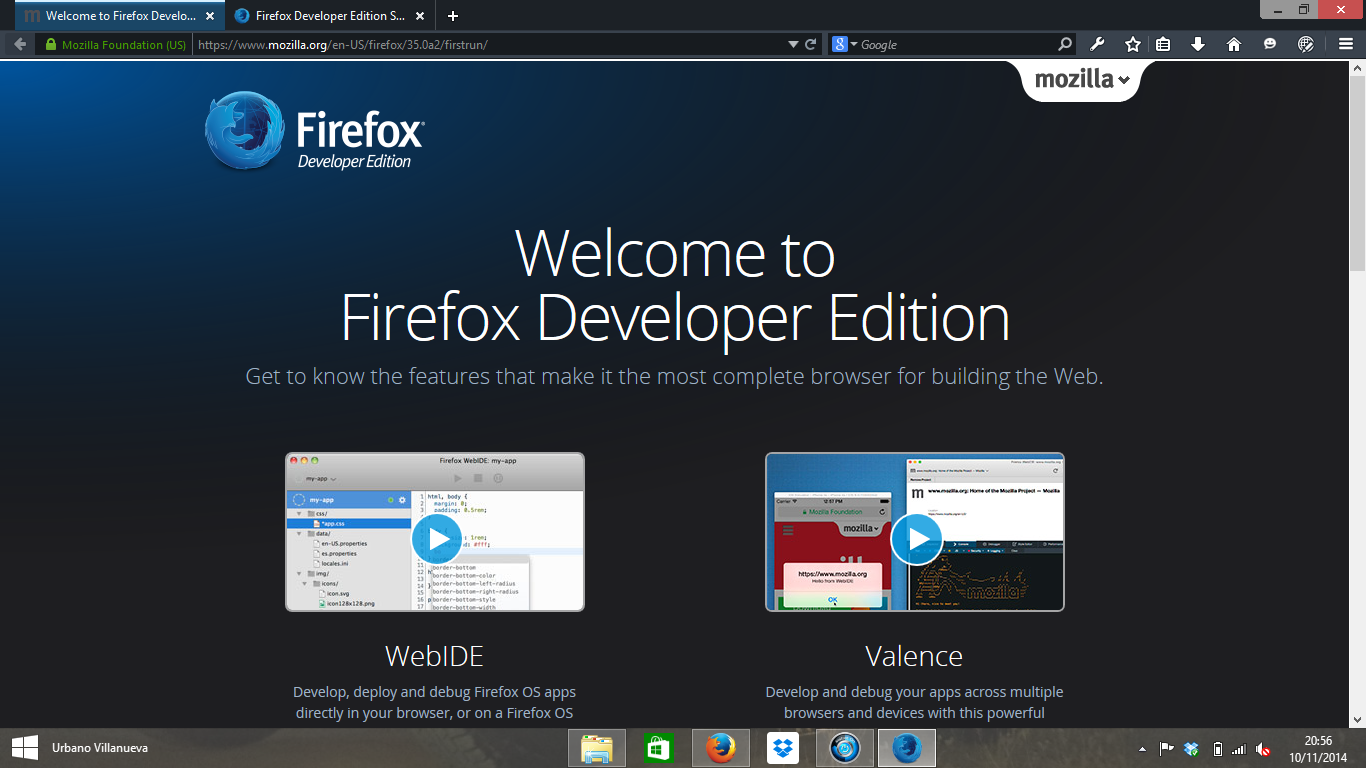Reload the current page
Screen dimensions: 1366x768
coord(811,44)
